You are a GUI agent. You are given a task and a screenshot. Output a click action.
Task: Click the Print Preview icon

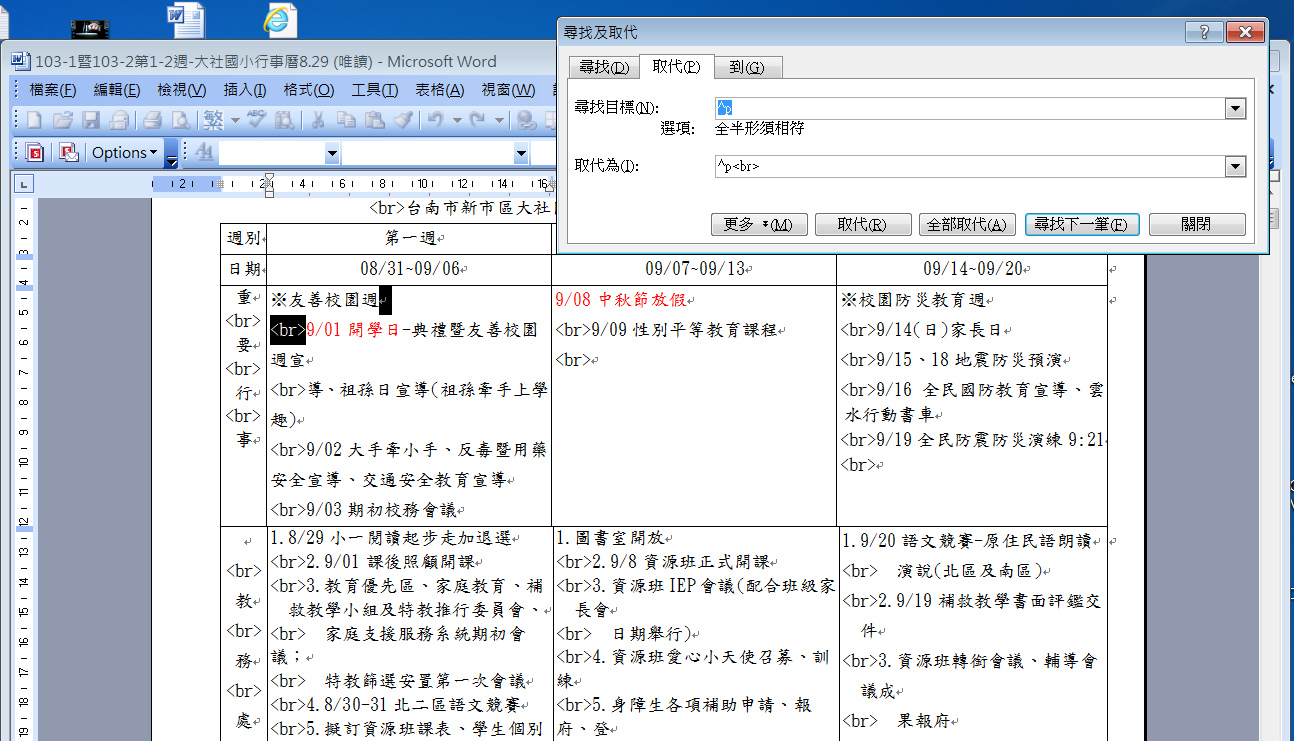tap(181, 121)
